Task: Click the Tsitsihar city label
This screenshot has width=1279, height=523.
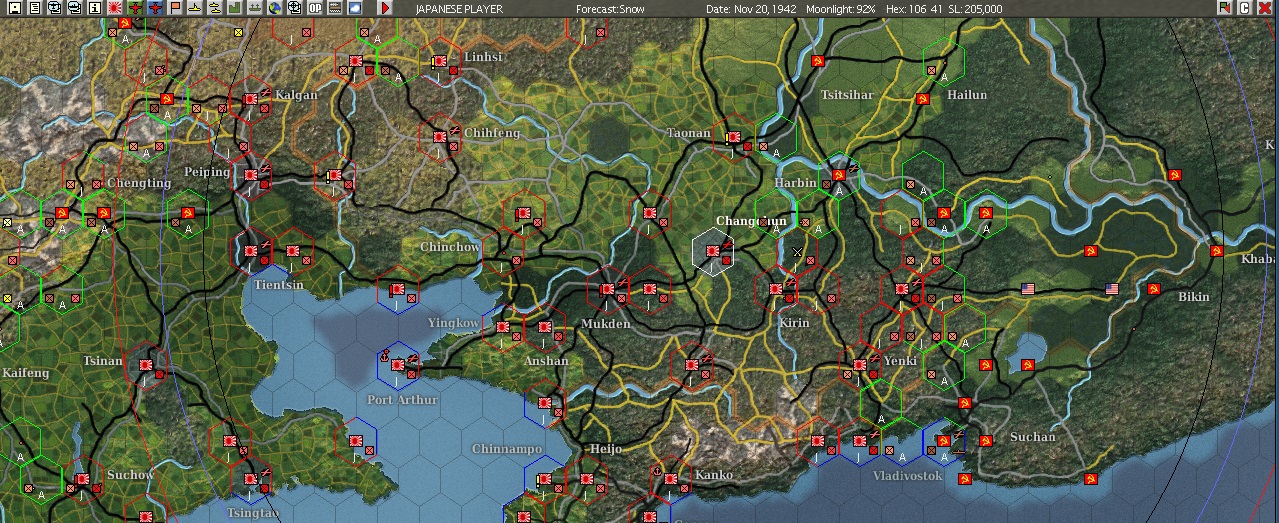Action: [847, 95]
